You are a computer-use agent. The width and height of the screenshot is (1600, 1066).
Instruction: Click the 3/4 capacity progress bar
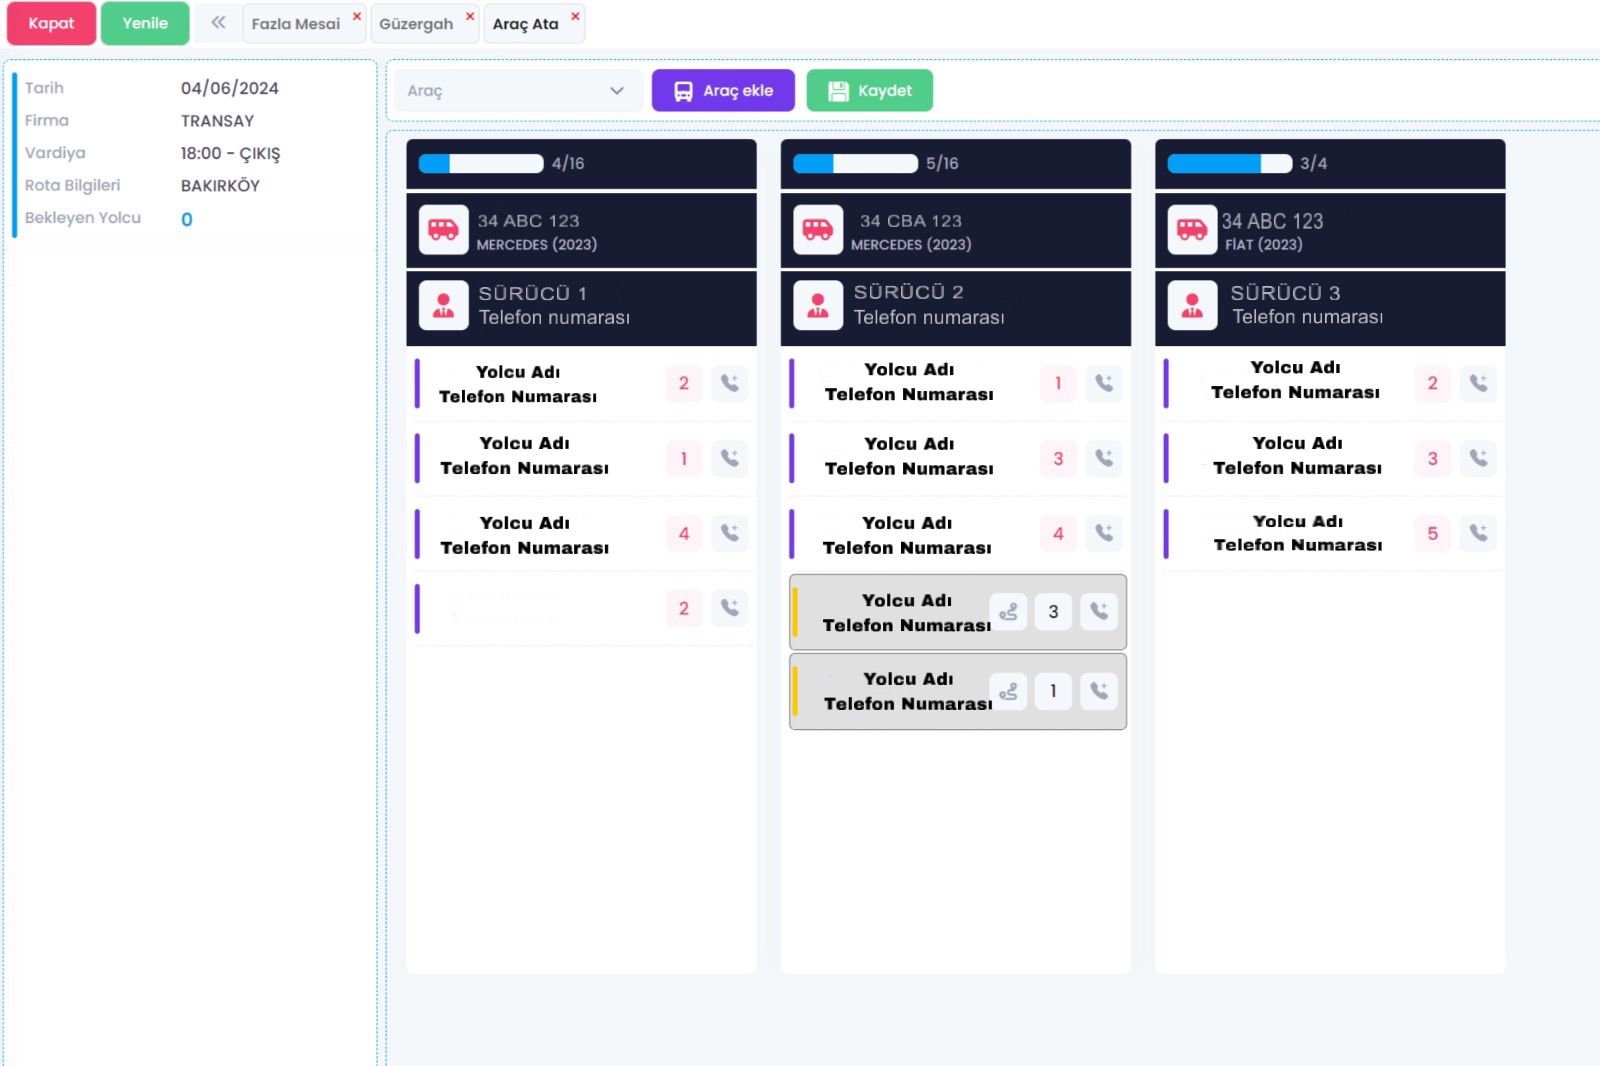coord(1229,164)
